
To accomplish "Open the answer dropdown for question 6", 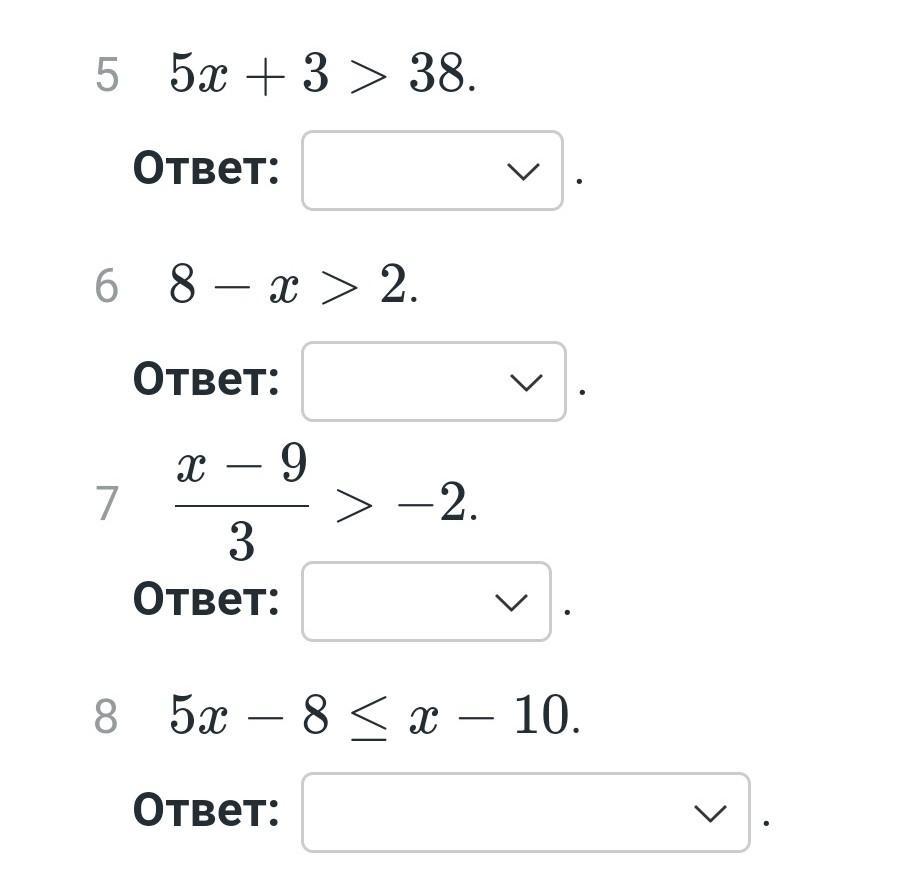I will click(x=433, y=382).
